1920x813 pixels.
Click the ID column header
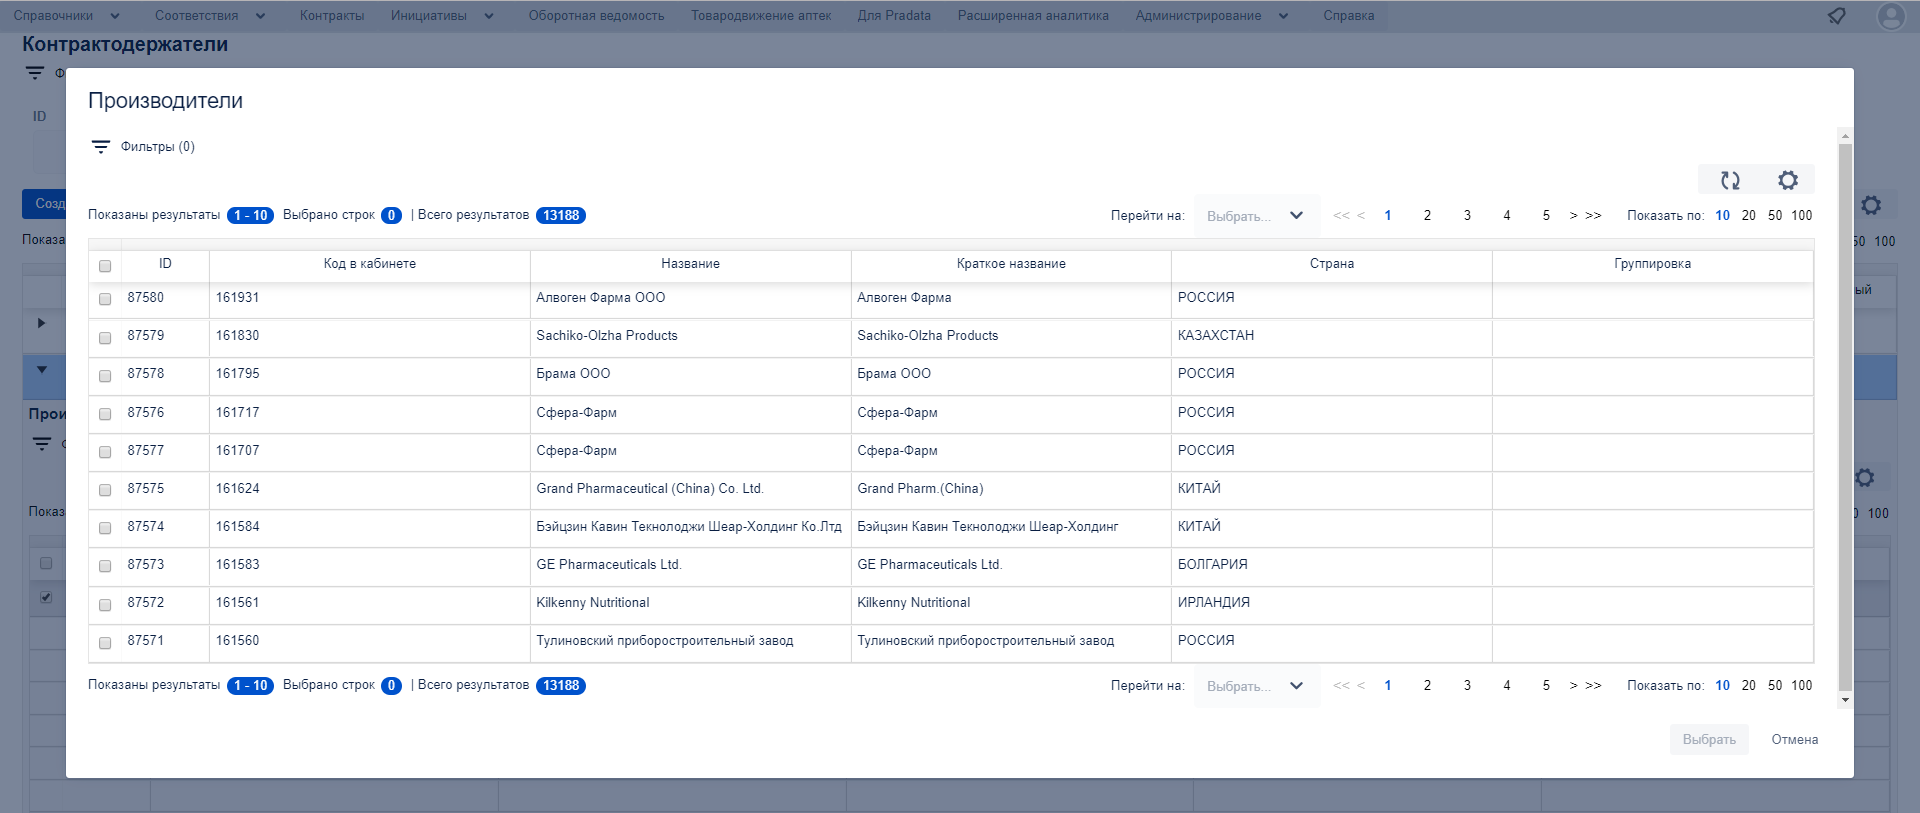[165, 264]
